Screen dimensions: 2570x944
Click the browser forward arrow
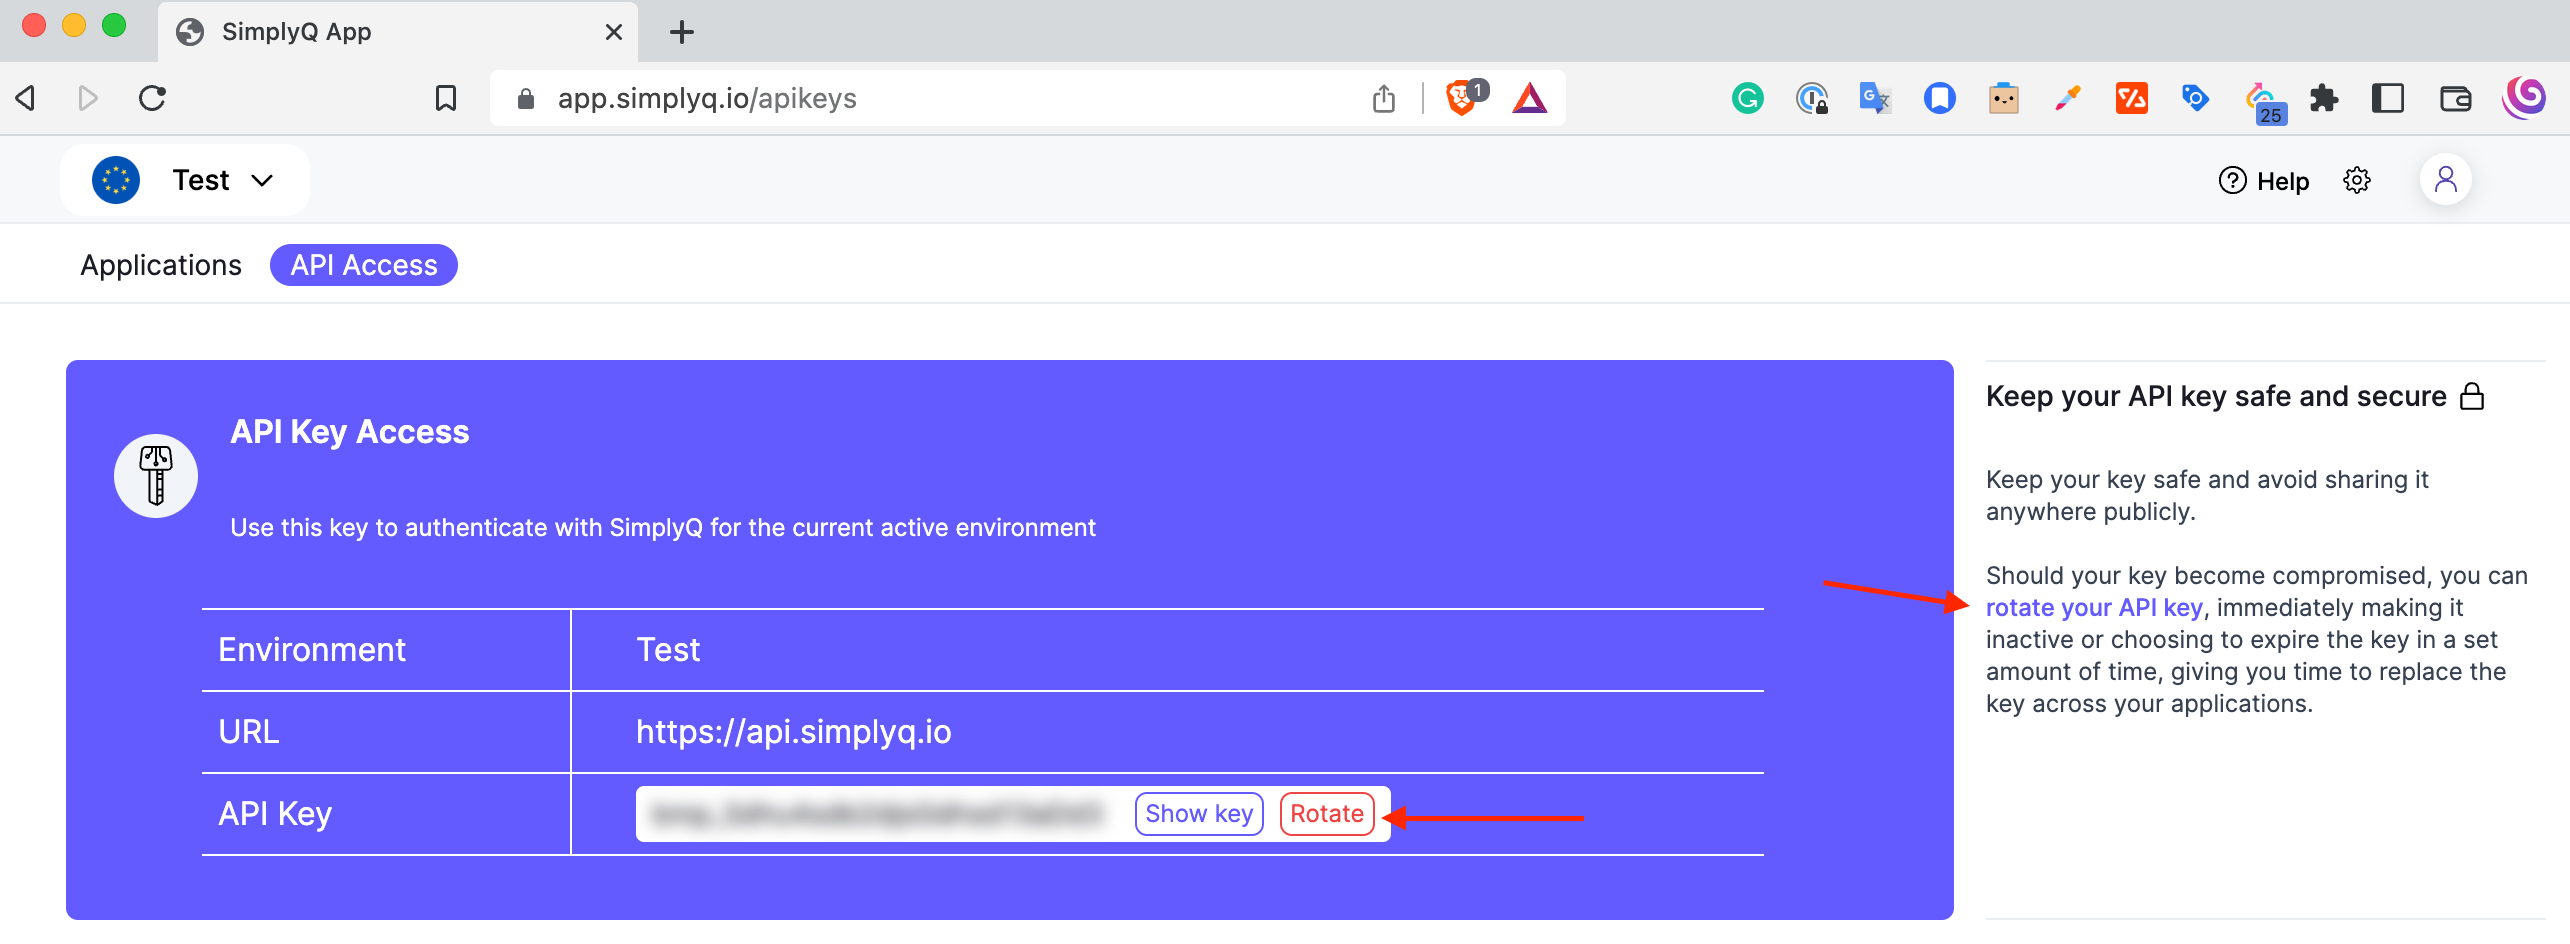88,98
